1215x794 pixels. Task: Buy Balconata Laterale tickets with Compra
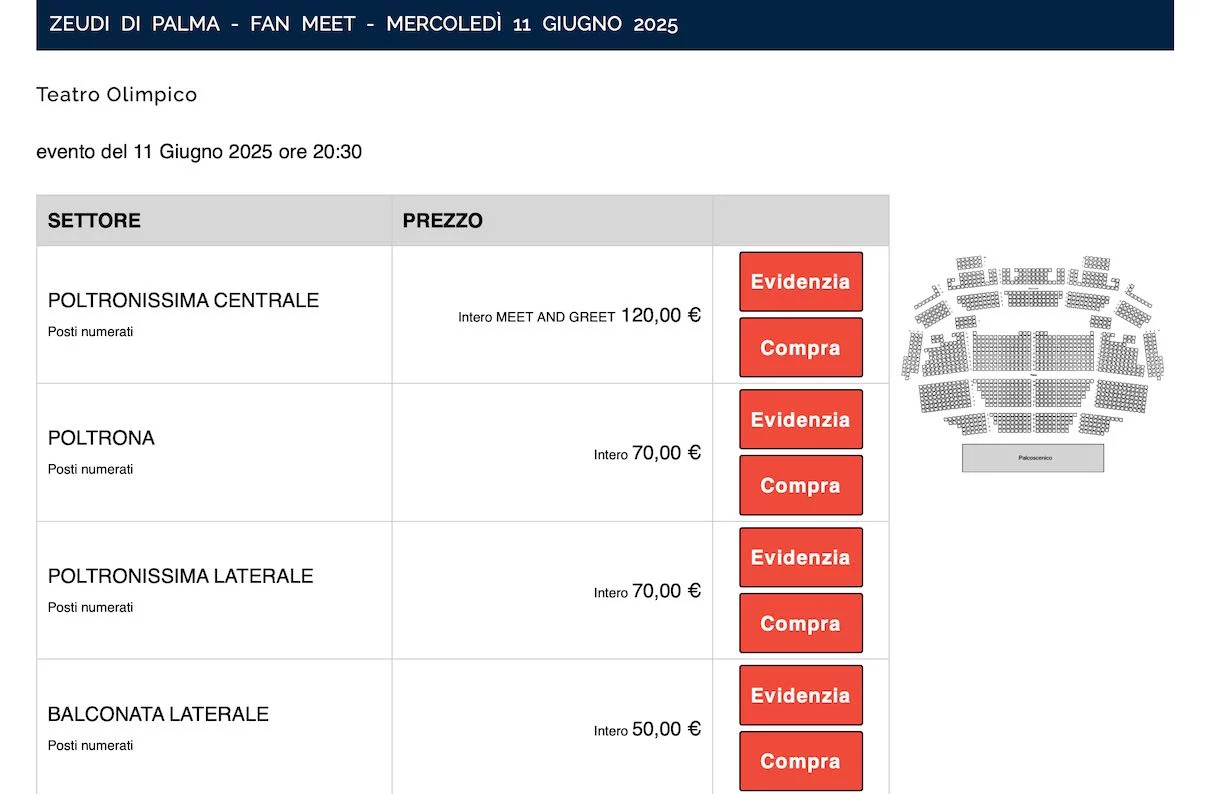800,762
